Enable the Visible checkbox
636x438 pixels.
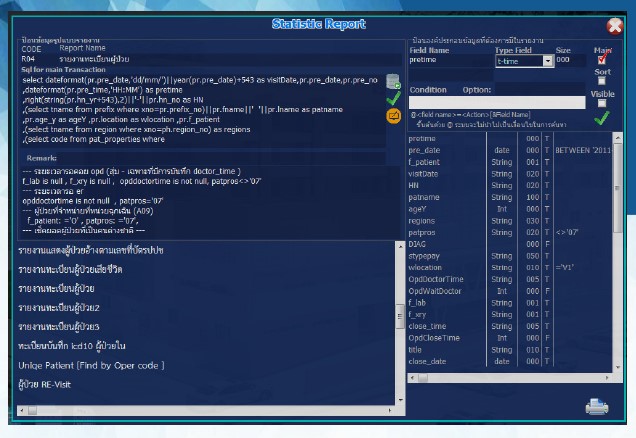[601, 102]
